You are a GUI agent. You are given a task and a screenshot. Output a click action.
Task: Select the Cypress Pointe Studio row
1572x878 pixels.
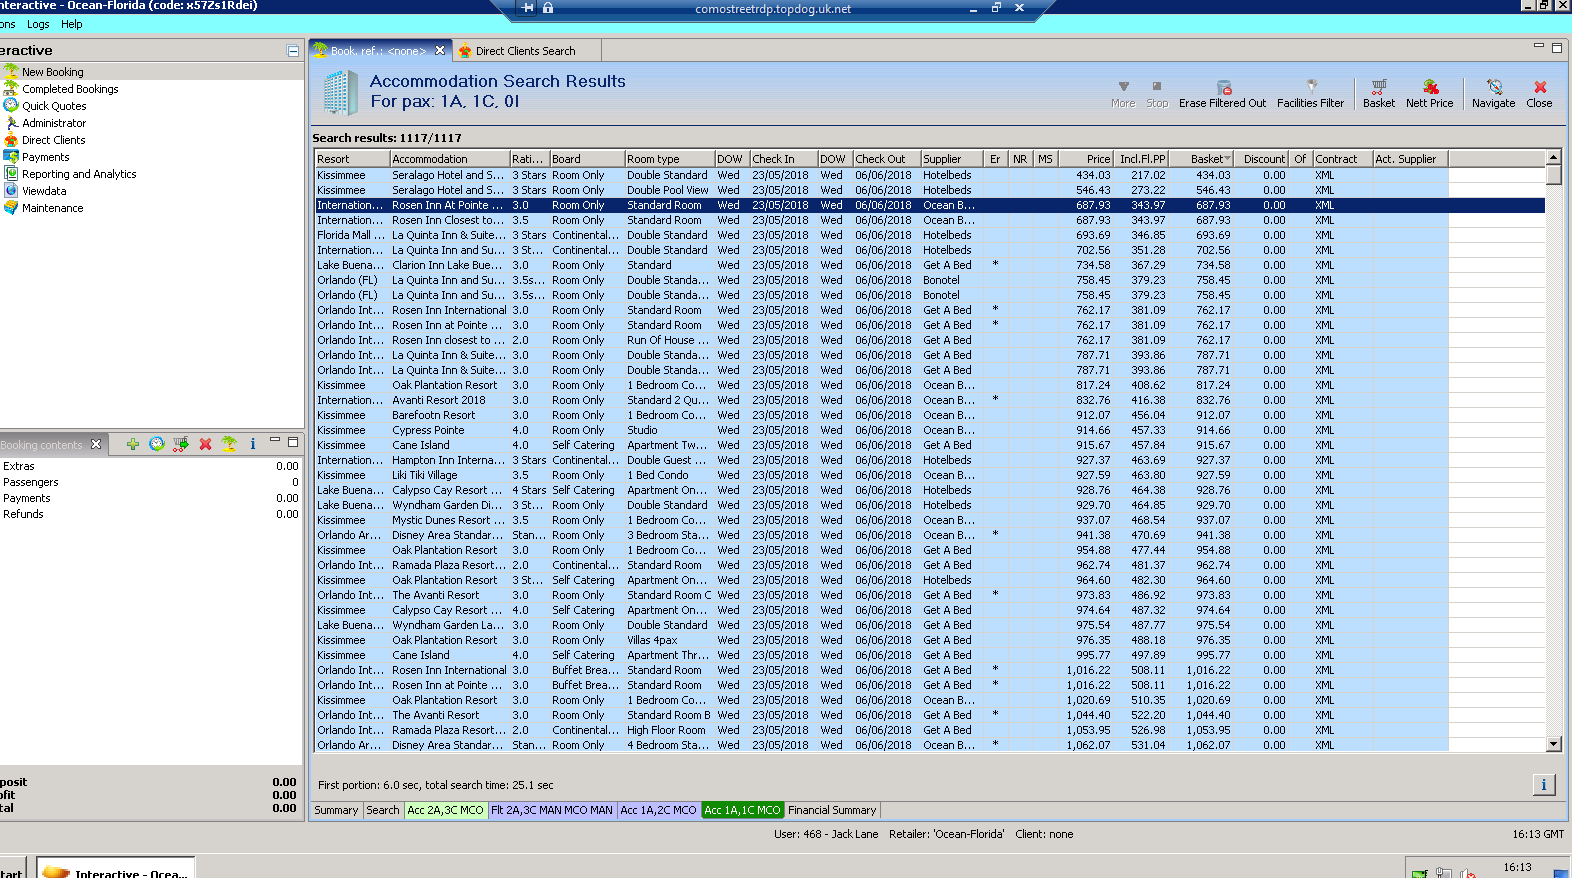pos(930,430)
